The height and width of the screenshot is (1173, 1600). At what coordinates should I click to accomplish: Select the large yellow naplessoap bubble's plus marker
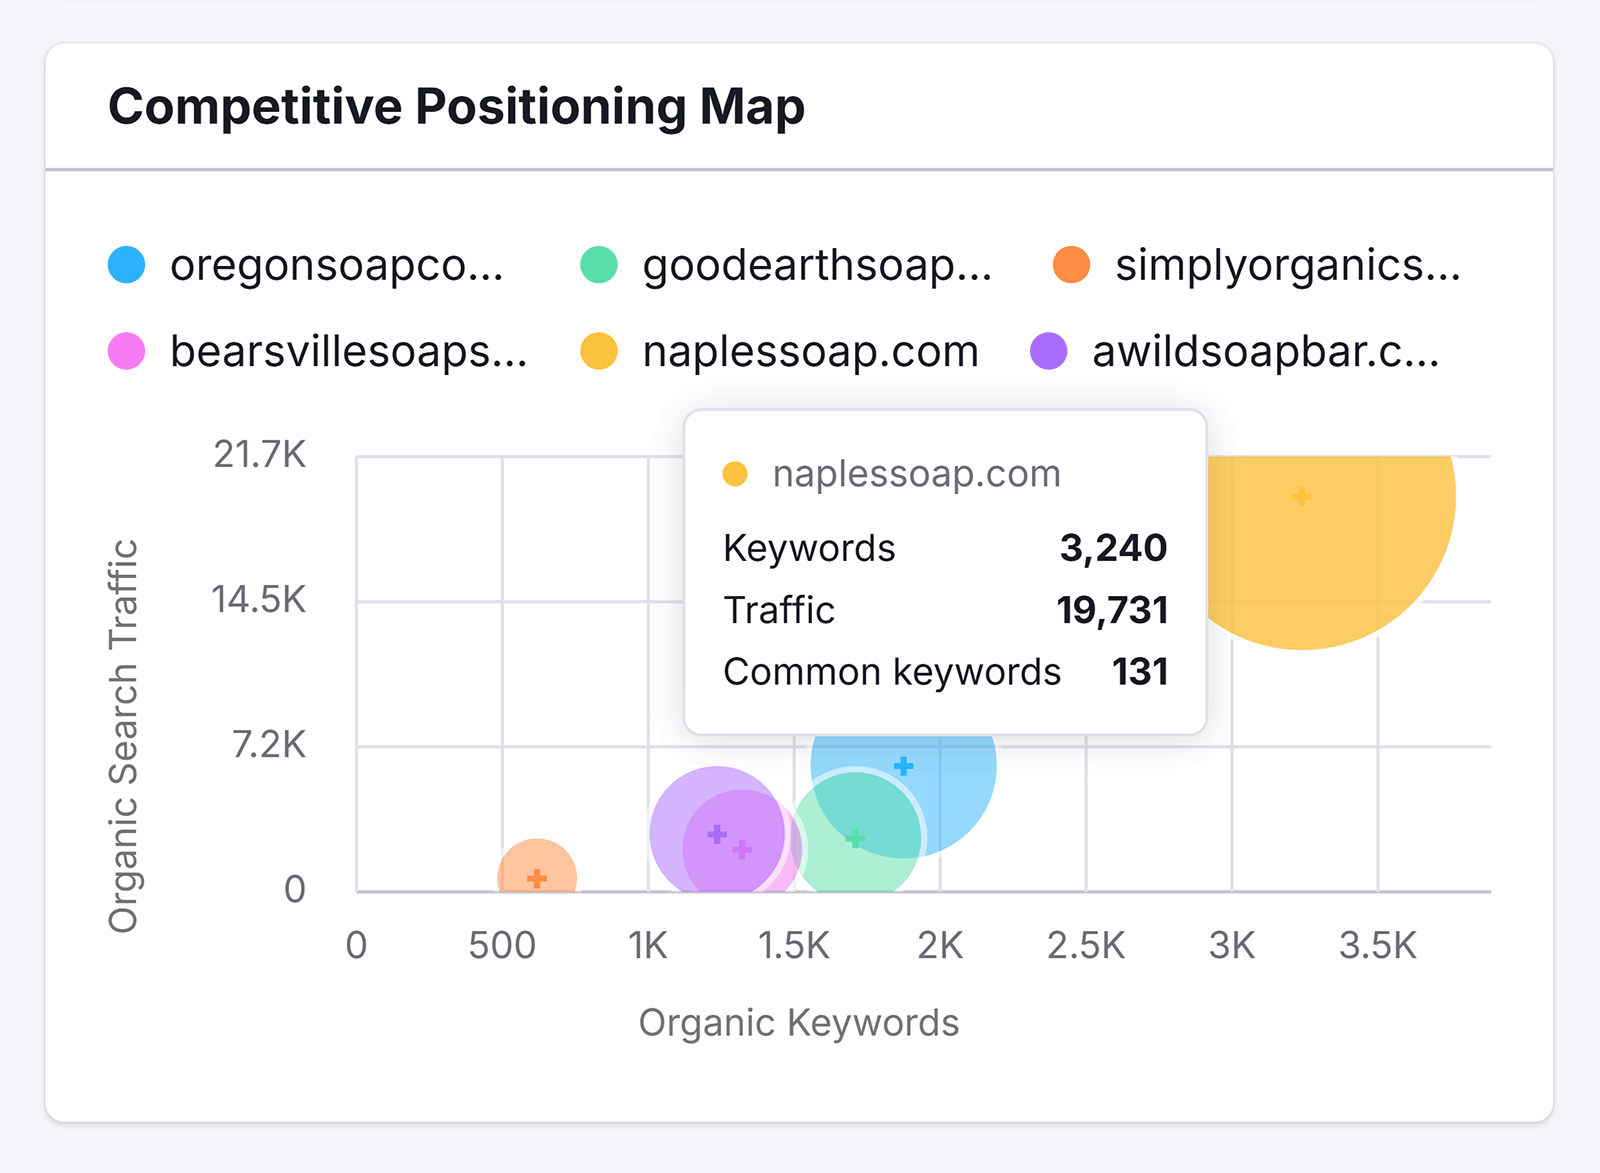(1301, 496)
